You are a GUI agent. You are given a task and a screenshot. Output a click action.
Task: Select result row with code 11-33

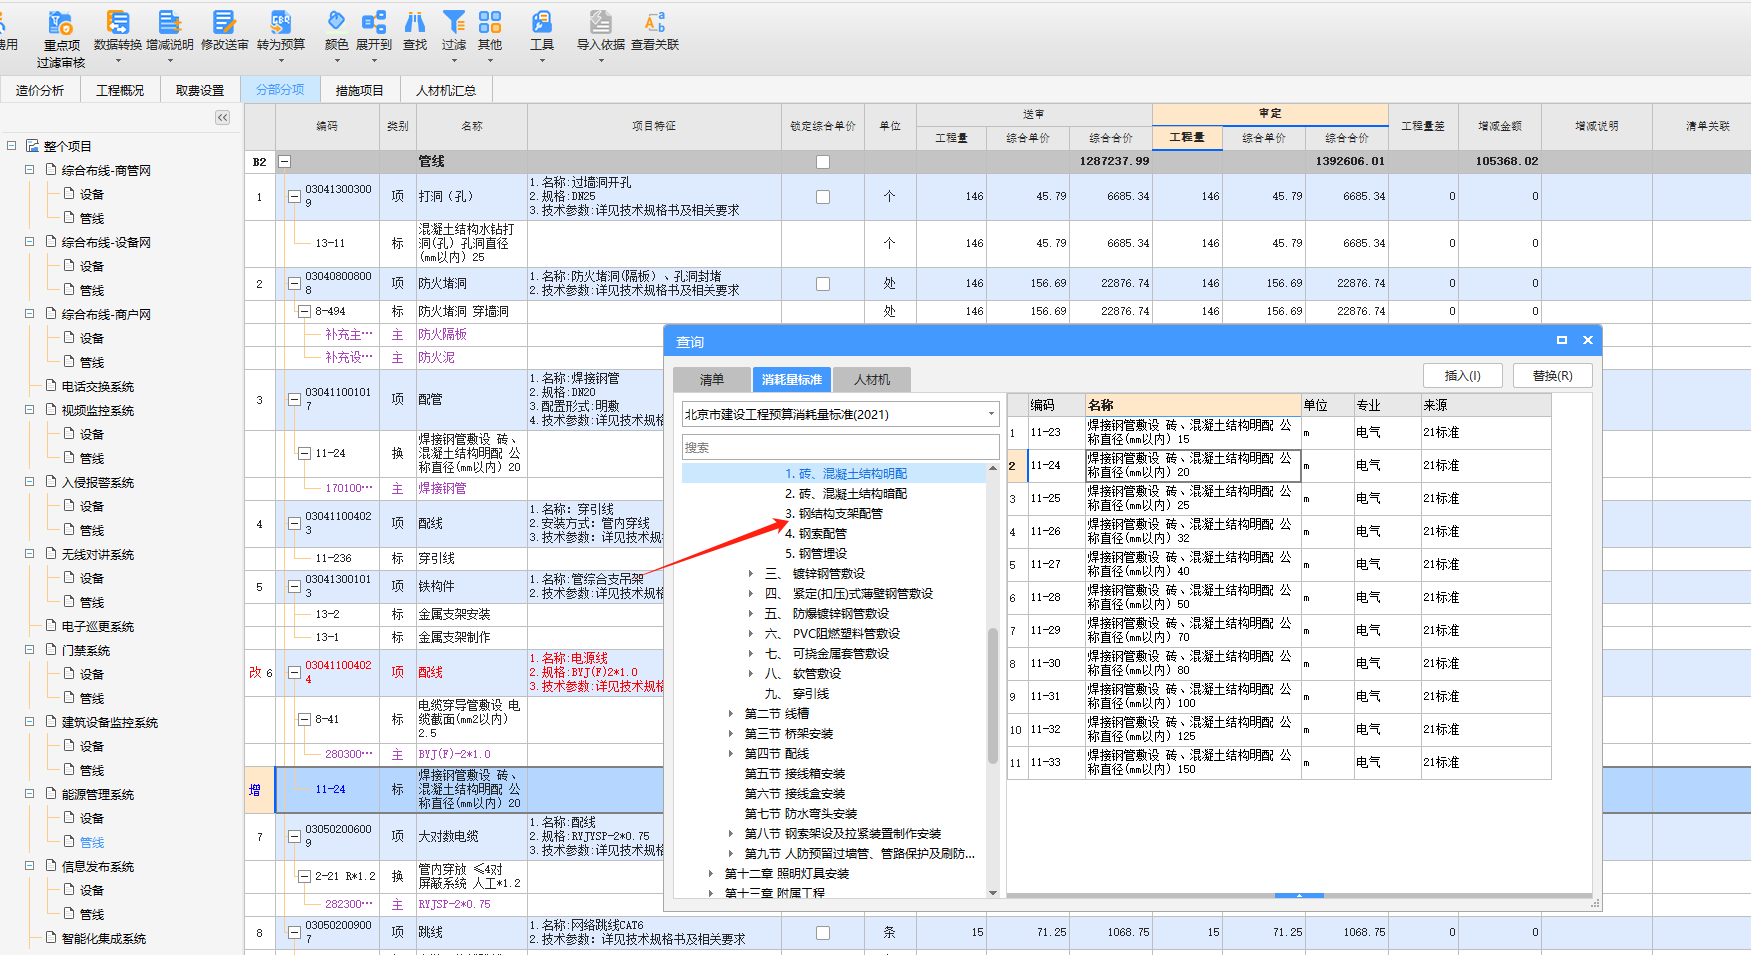[x=1279, y=762]
